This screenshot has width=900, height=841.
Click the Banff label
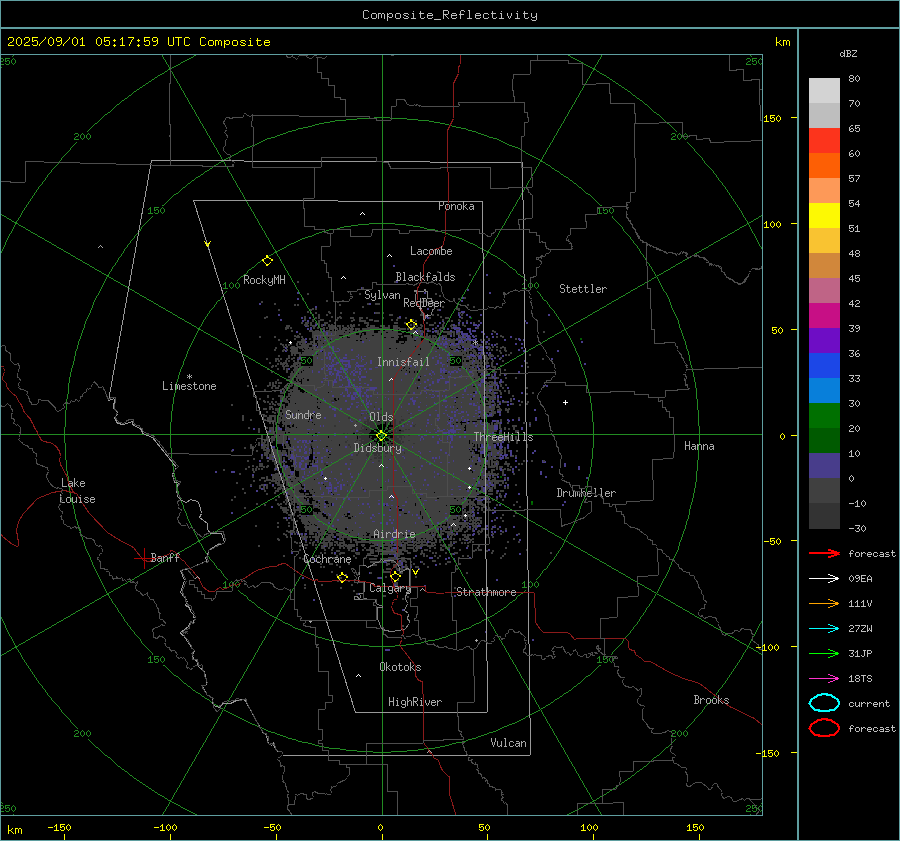[165, 557]
